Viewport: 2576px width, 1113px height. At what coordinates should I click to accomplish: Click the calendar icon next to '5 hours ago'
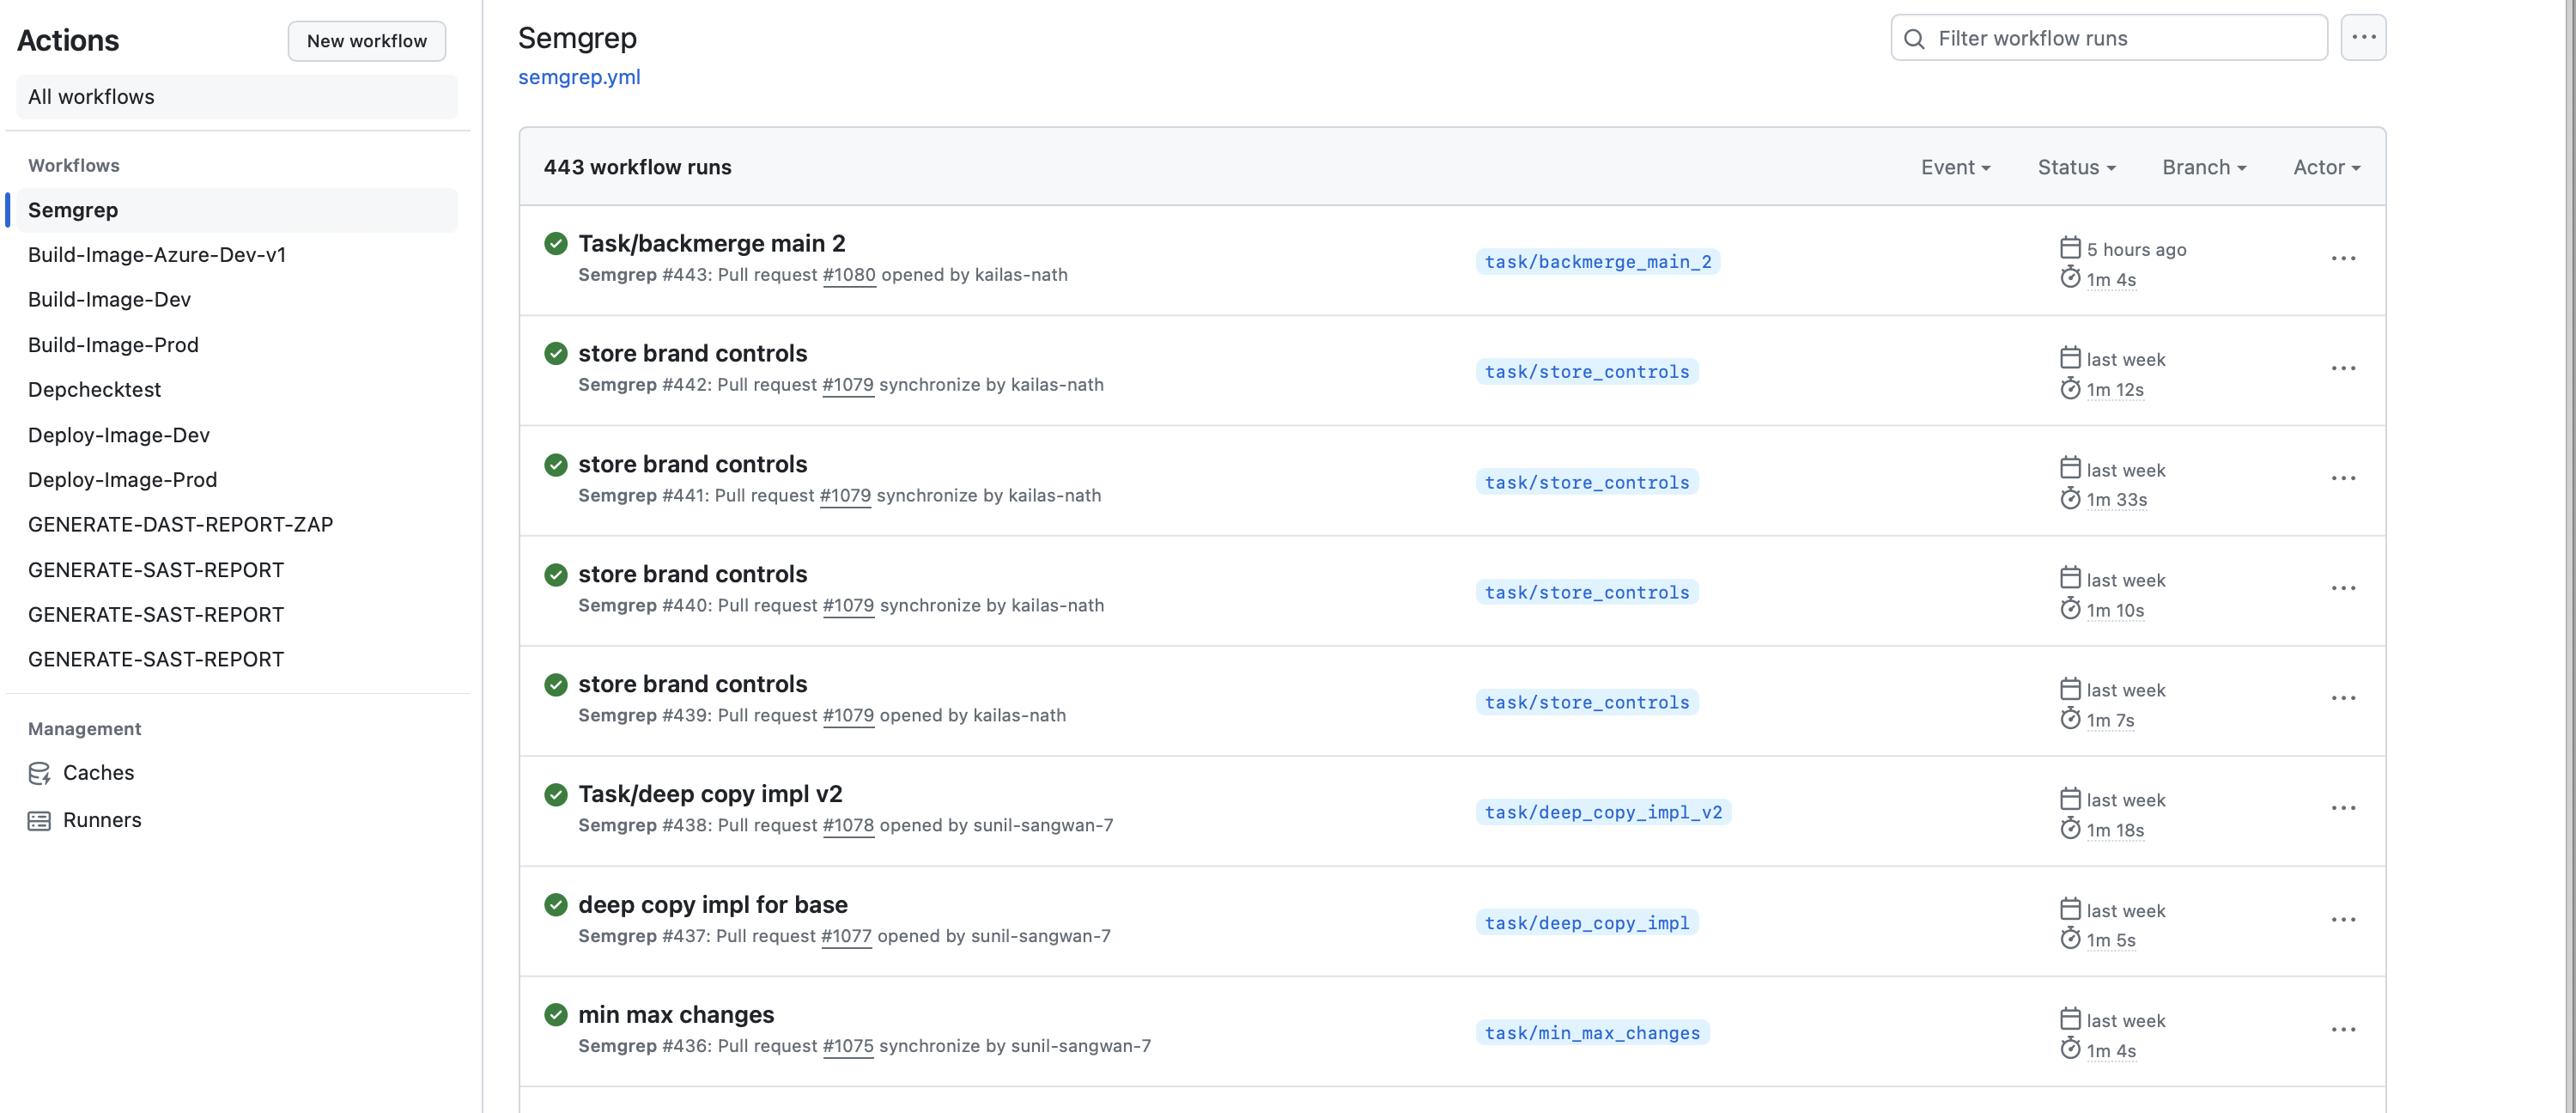coord(2071,247)
